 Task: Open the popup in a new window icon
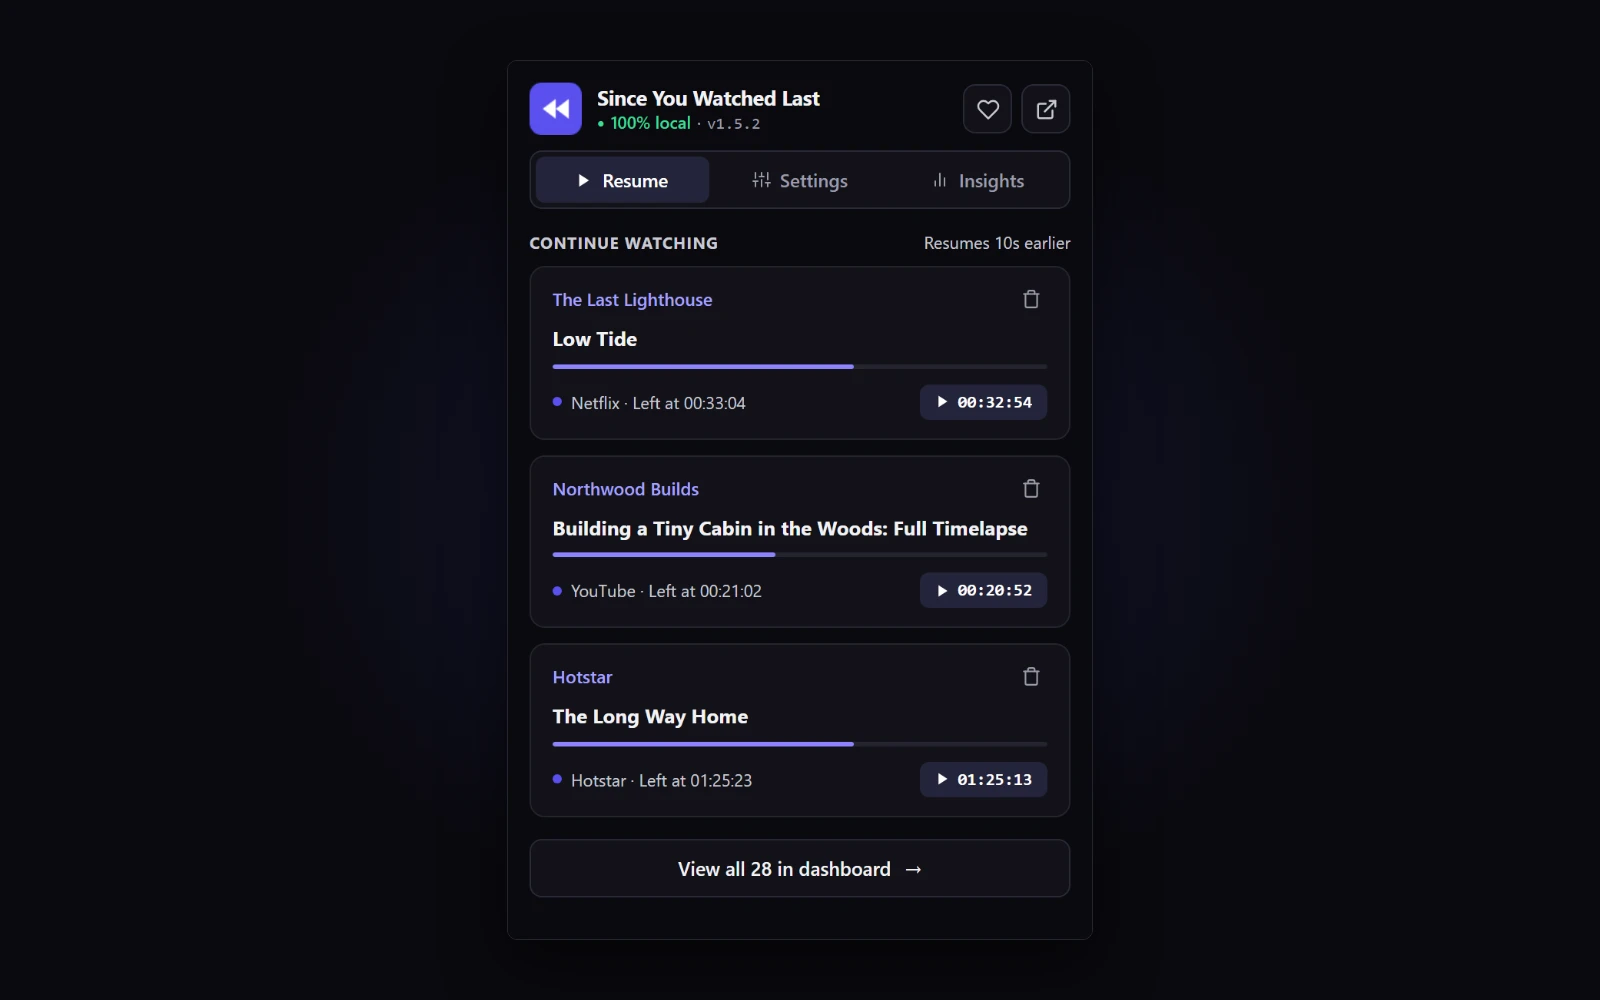click(x=1046, y=109)
